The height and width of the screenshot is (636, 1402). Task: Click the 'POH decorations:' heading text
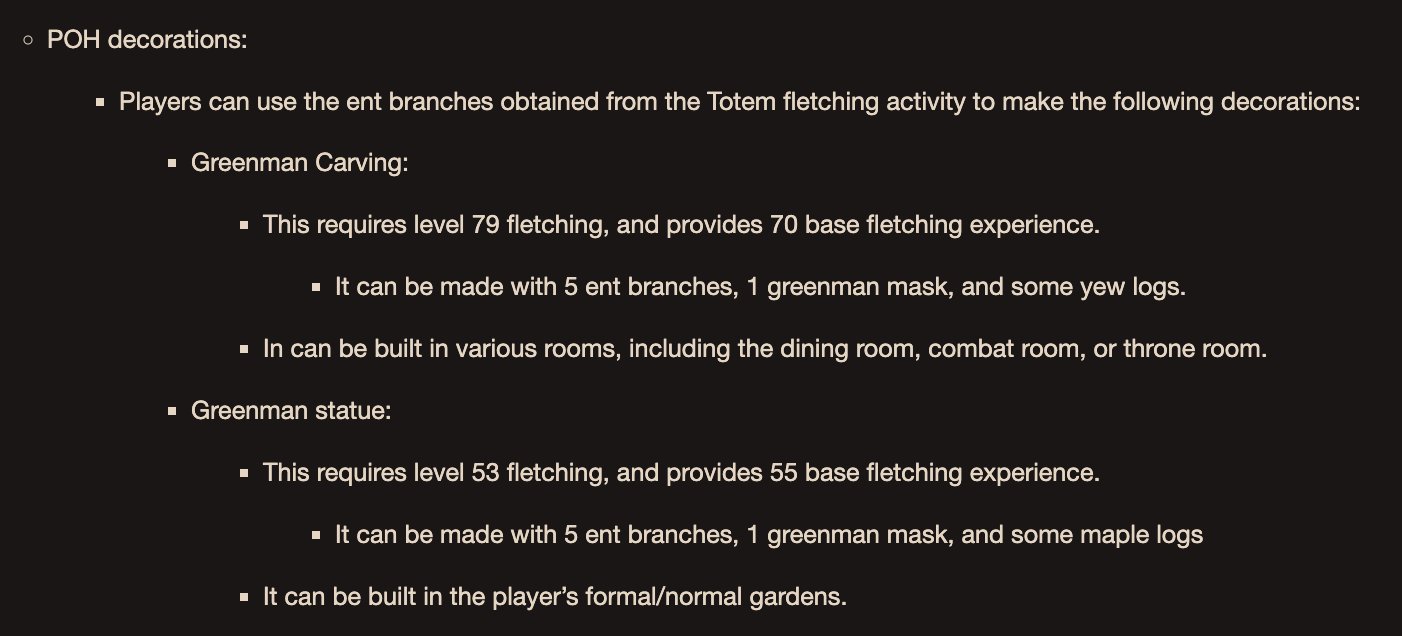coord(147,40)
